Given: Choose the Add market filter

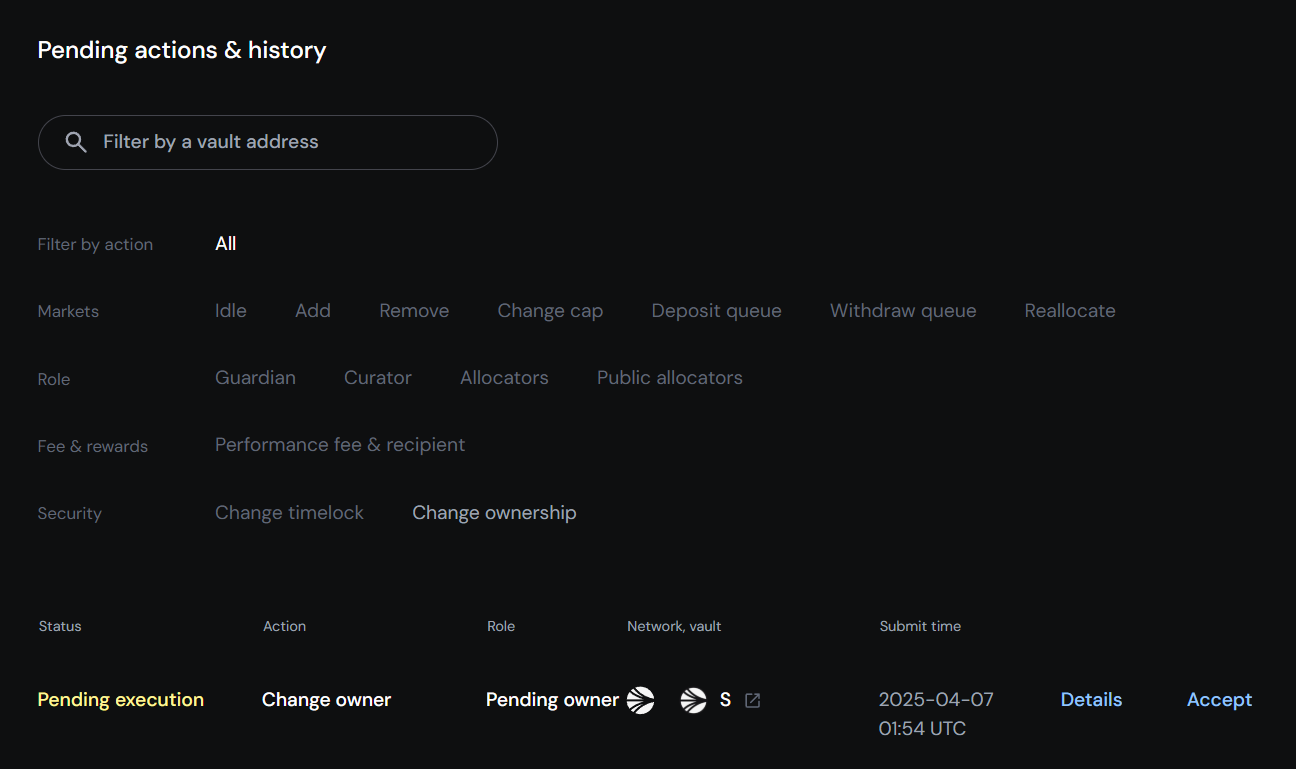Looking at the screenshot, I should (x=313, y=311).
